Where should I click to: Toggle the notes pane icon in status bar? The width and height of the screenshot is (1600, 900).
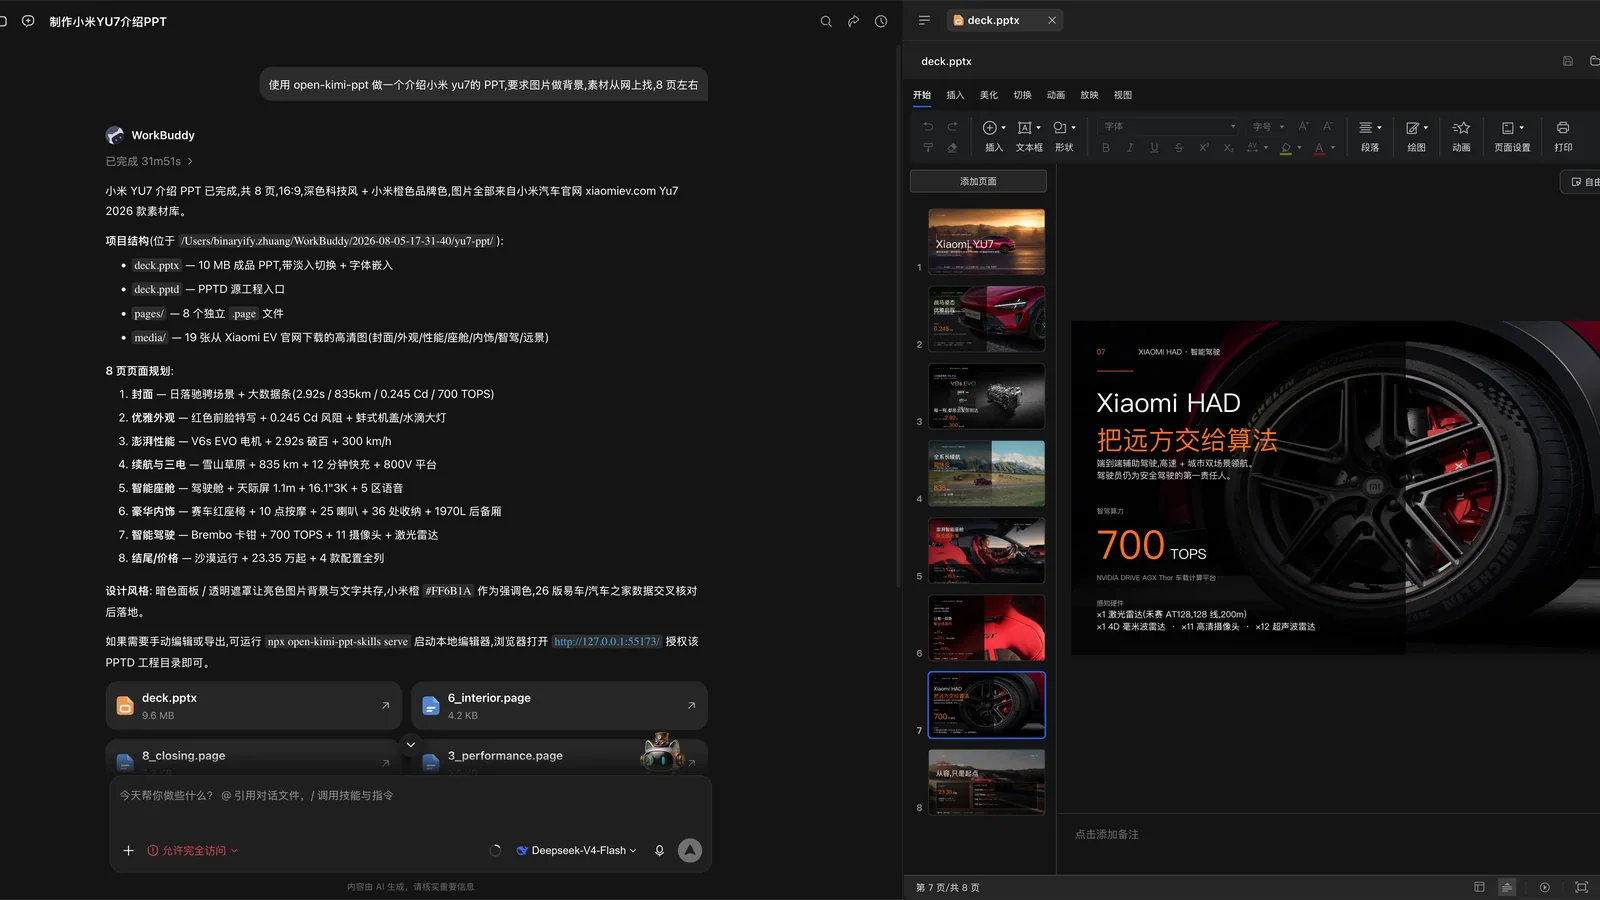point(1507,887)
